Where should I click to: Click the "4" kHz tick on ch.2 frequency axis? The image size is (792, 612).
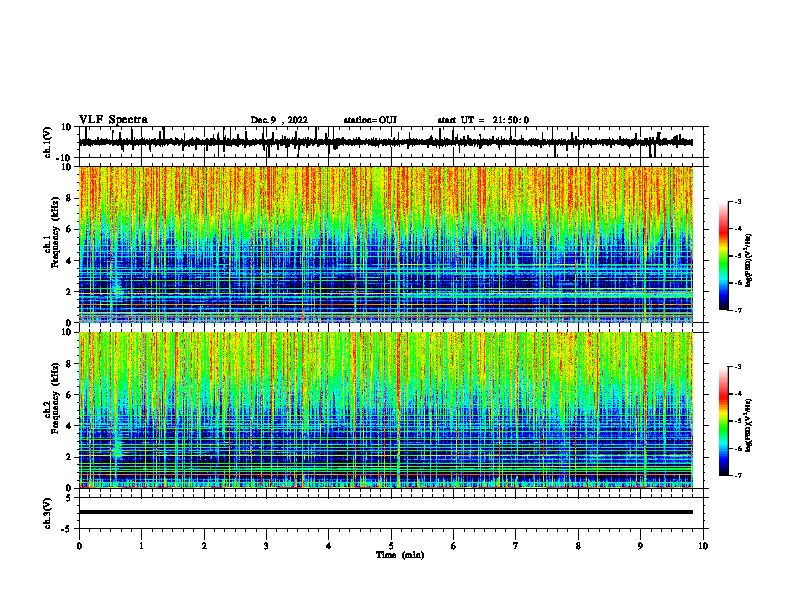tap(69, 426)
